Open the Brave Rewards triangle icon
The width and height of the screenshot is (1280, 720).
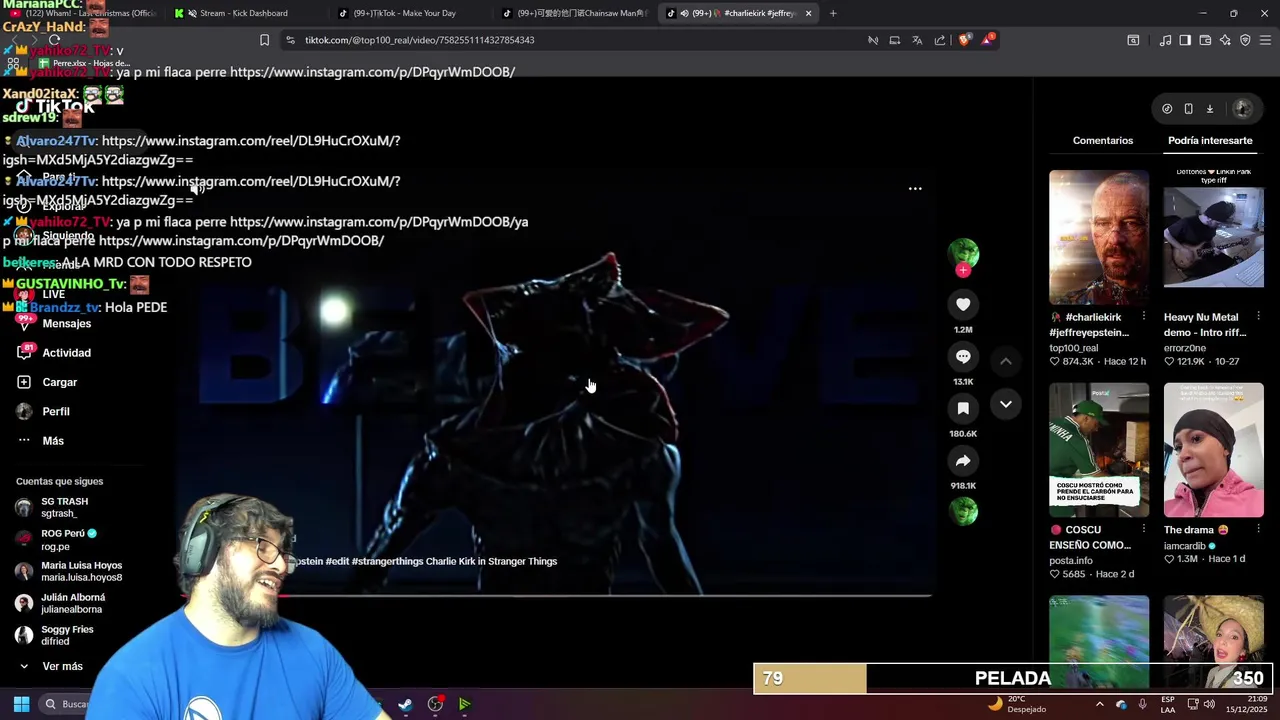988,40
